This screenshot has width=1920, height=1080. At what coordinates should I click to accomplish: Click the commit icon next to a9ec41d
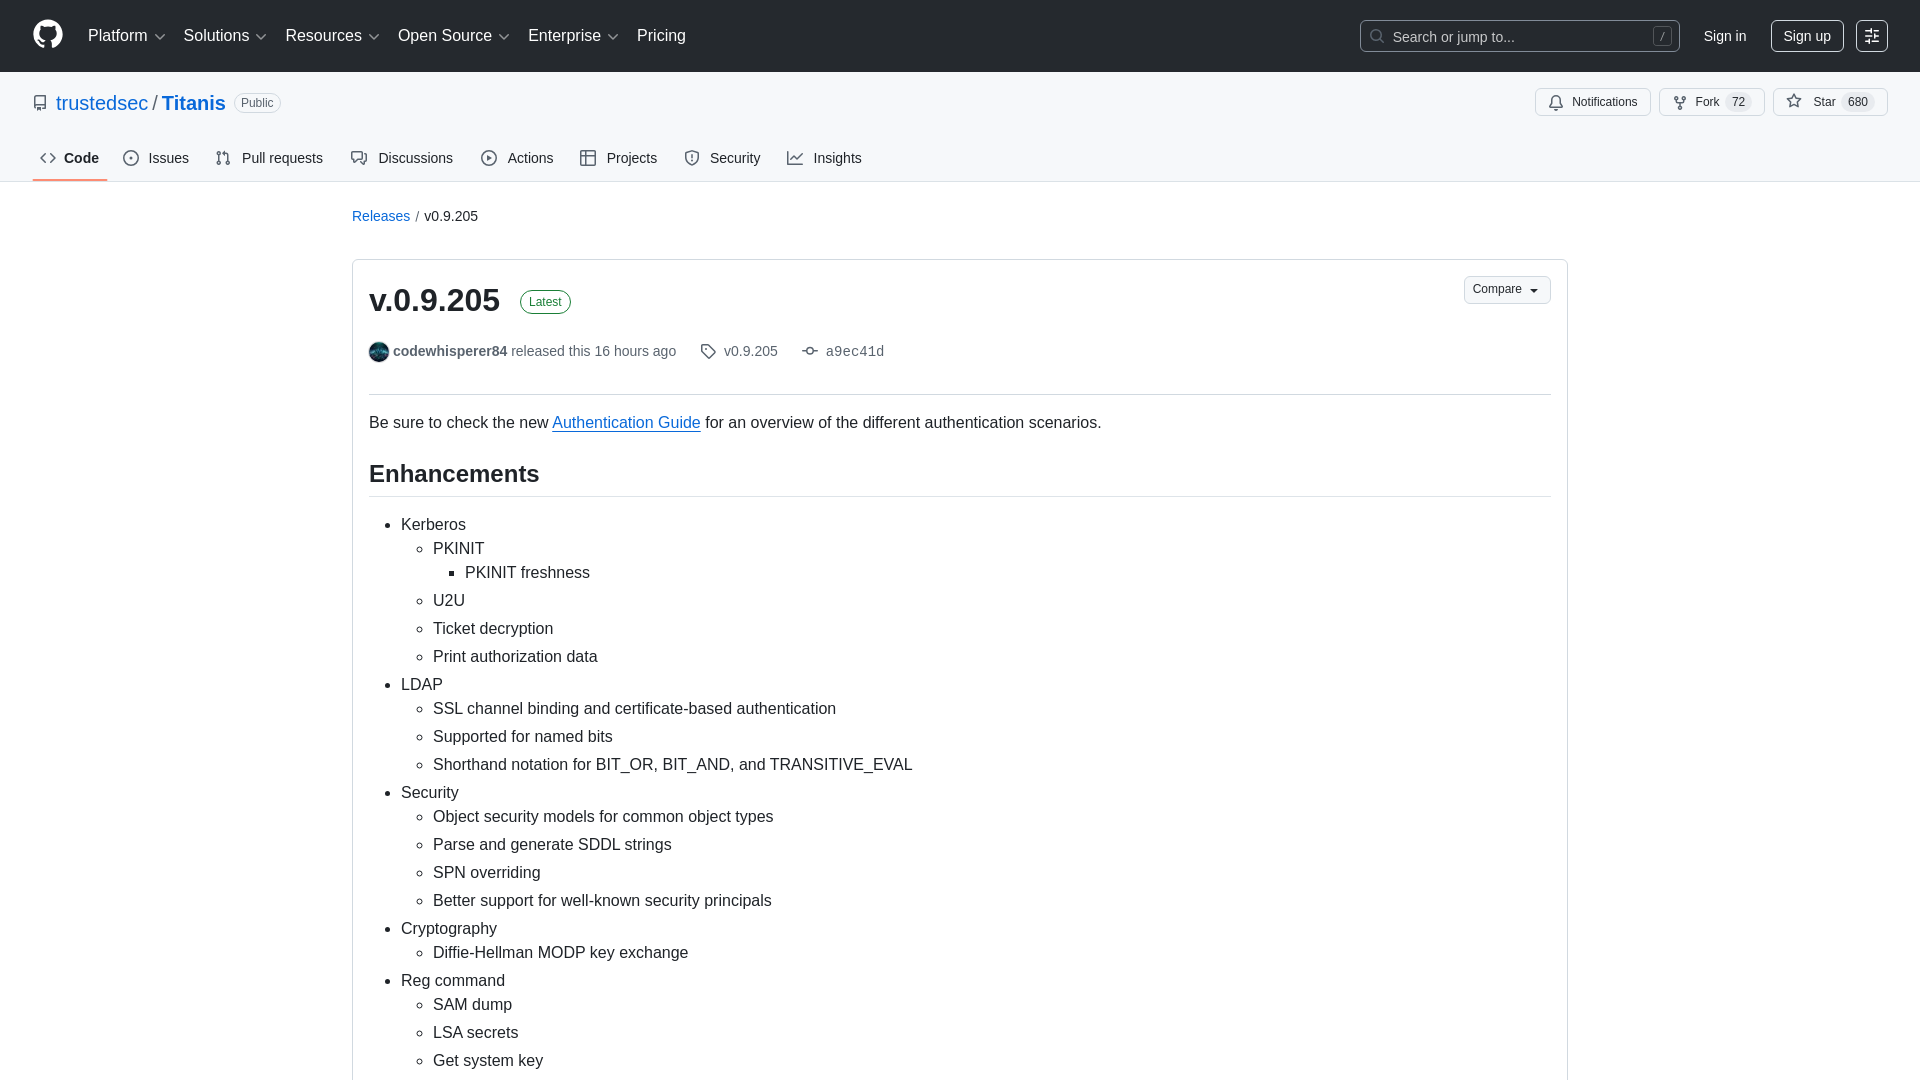click(x=810, y=351)
